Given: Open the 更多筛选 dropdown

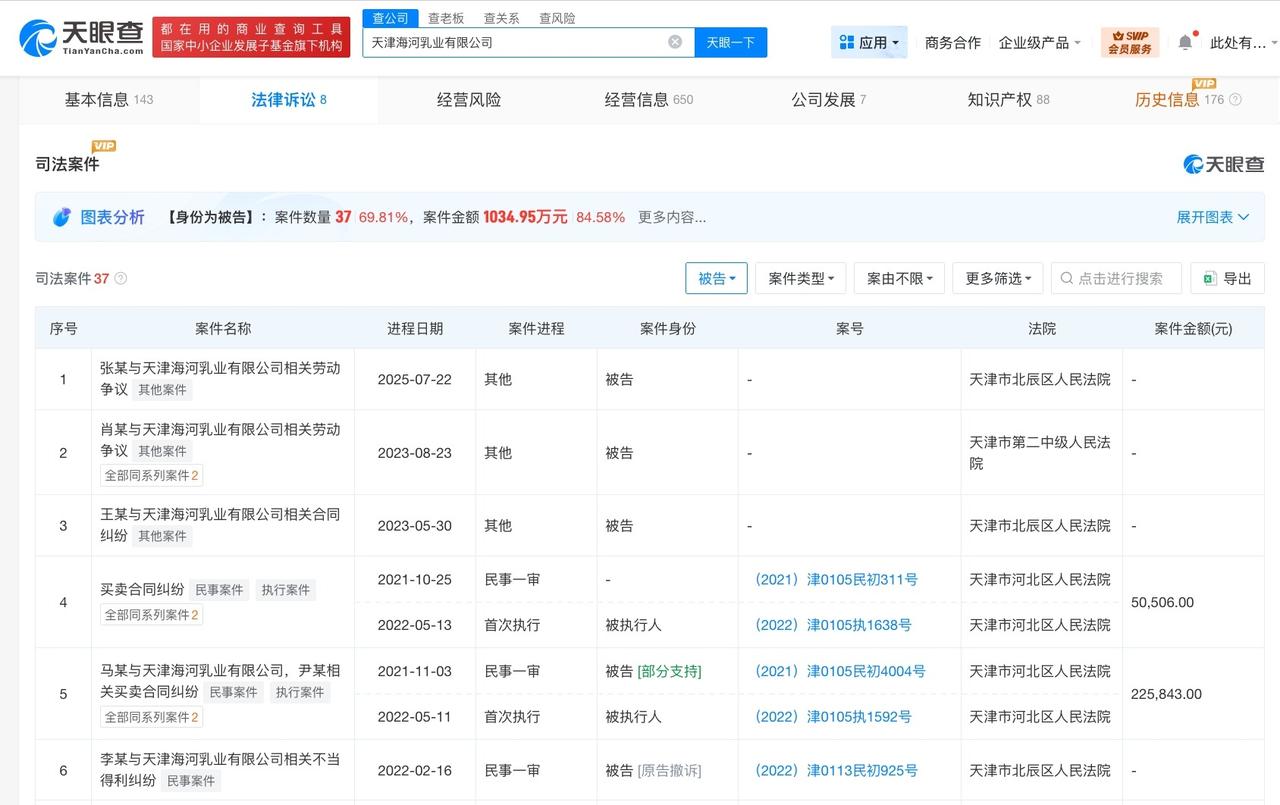Looking at the screenshot, I should (998, 279).
